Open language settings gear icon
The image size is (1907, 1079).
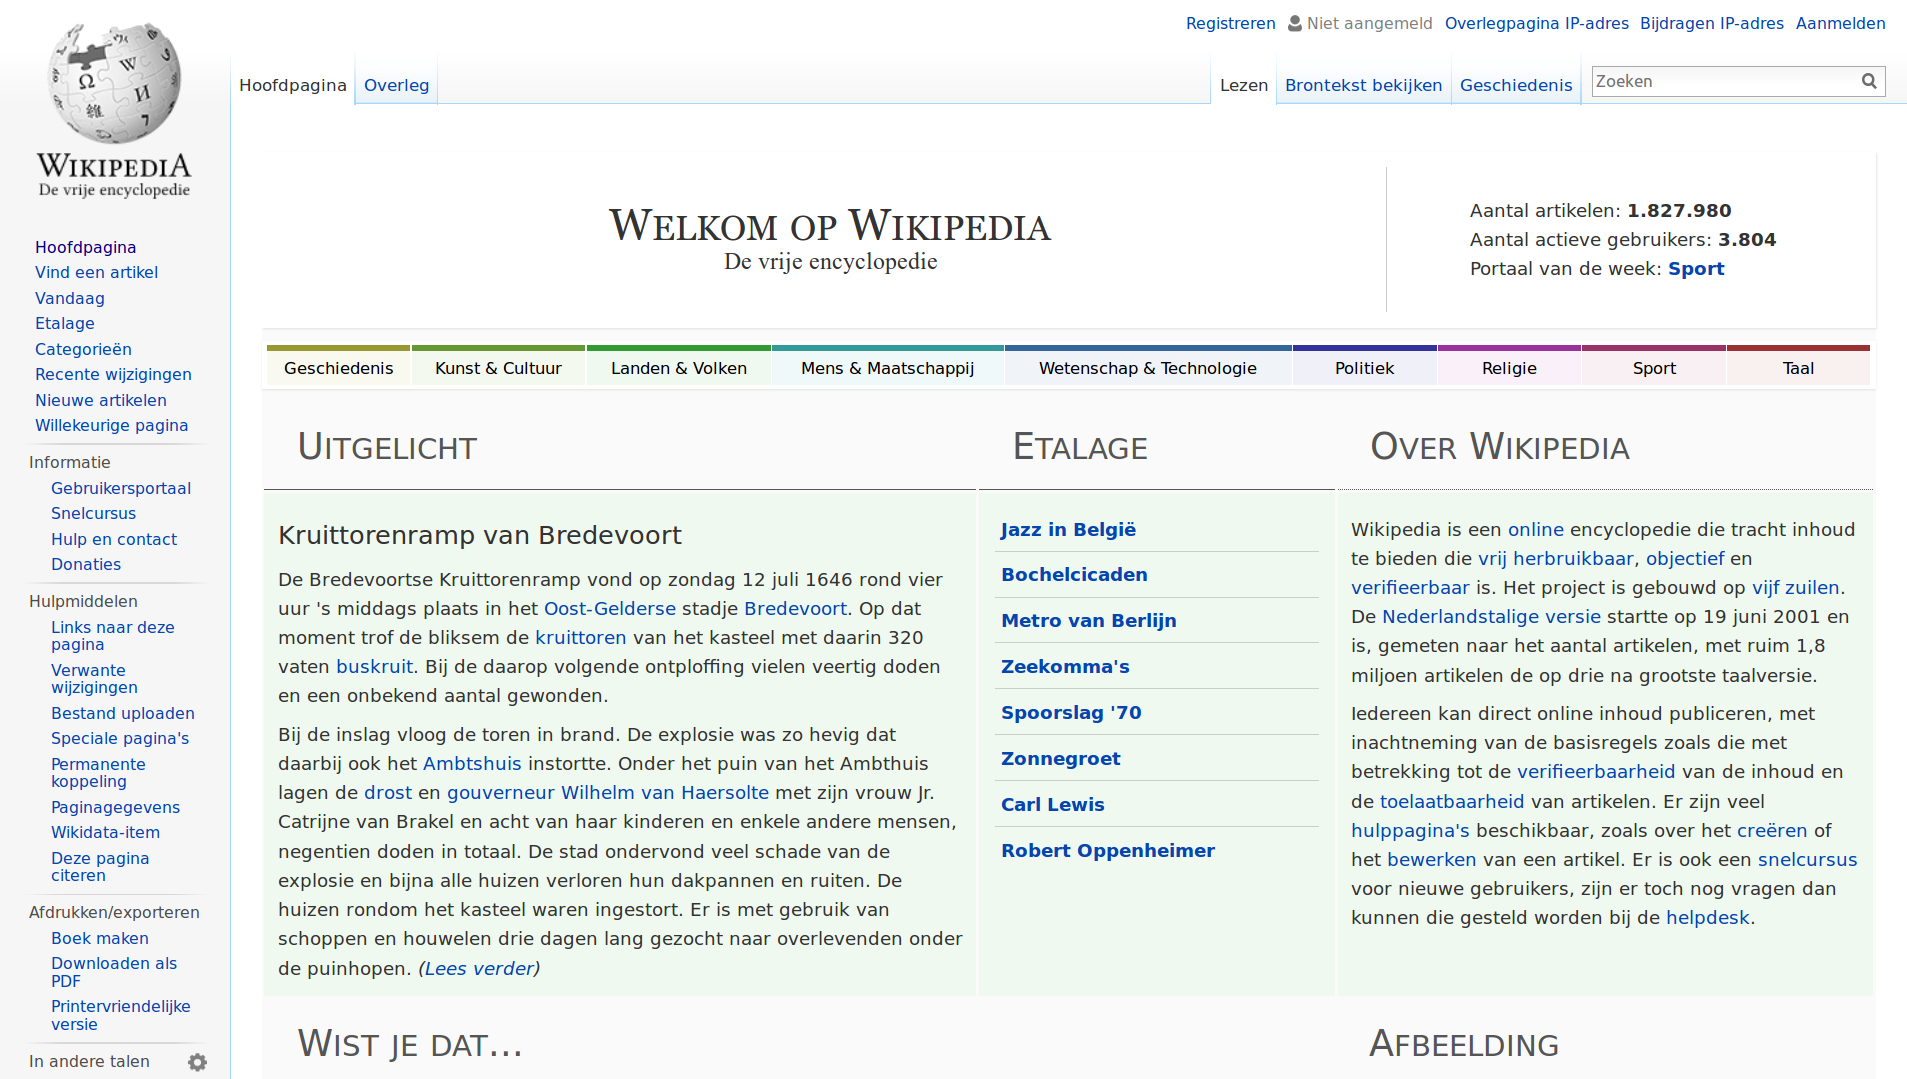[197, 1062]
